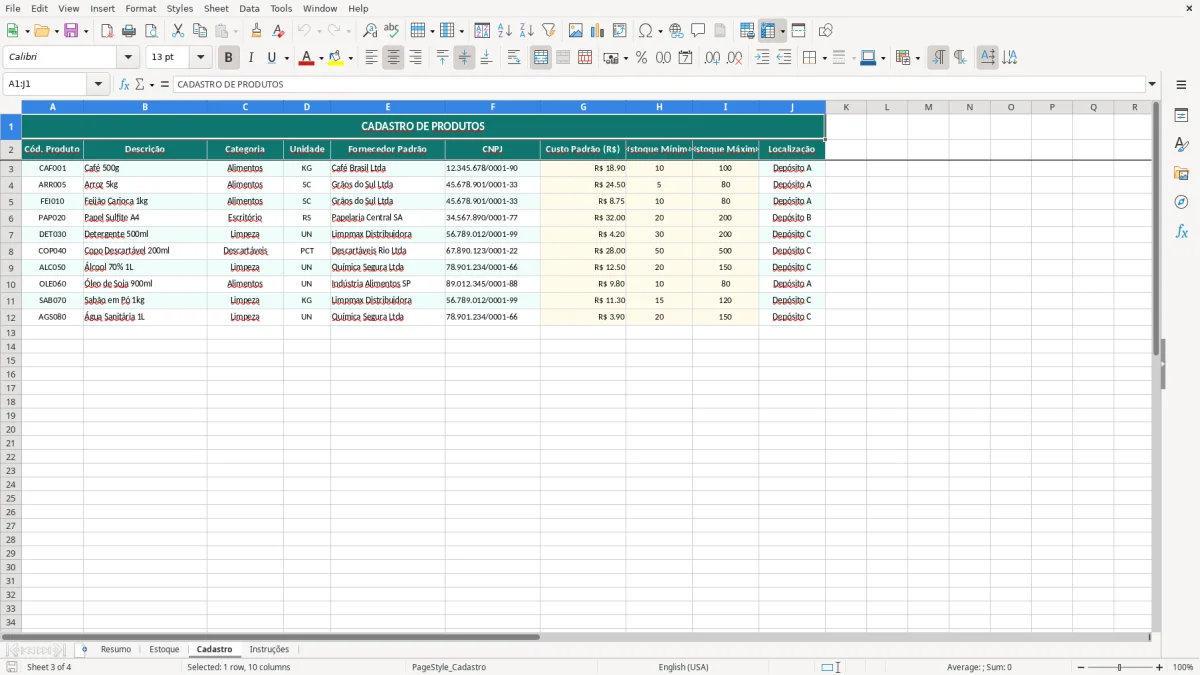Toggle Wrap Text

pyautogui.click(x=514, y=58)
